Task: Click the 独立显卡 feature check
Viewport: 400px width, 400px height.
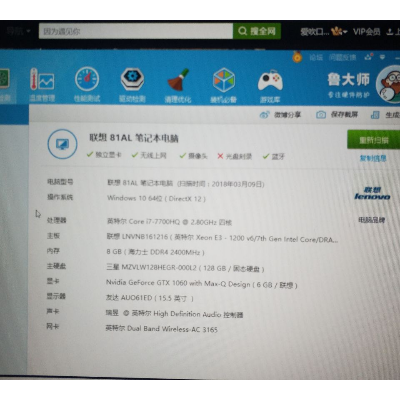Action: point(104,155)
